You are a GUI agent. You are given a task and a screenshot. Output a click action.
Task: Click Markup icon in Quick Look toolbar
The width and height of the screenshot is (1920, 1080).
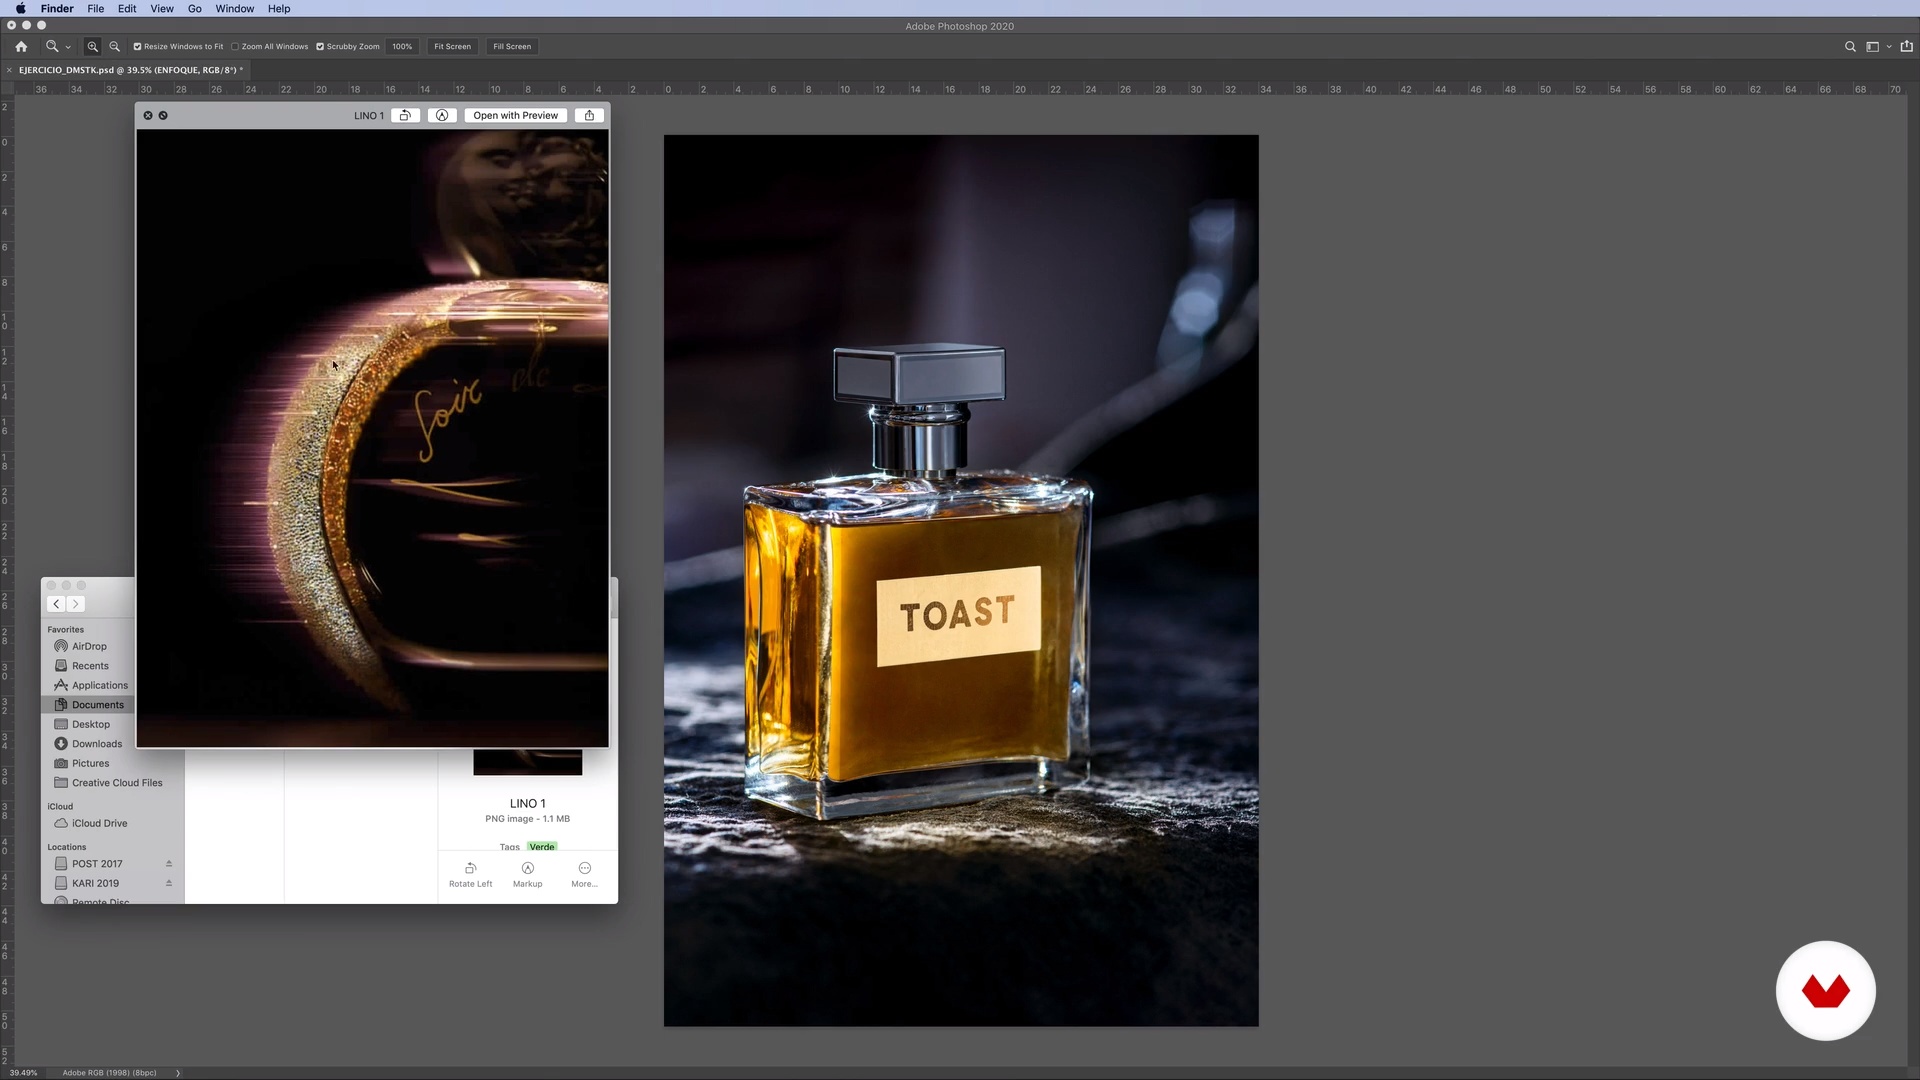[x=442, y=115]
